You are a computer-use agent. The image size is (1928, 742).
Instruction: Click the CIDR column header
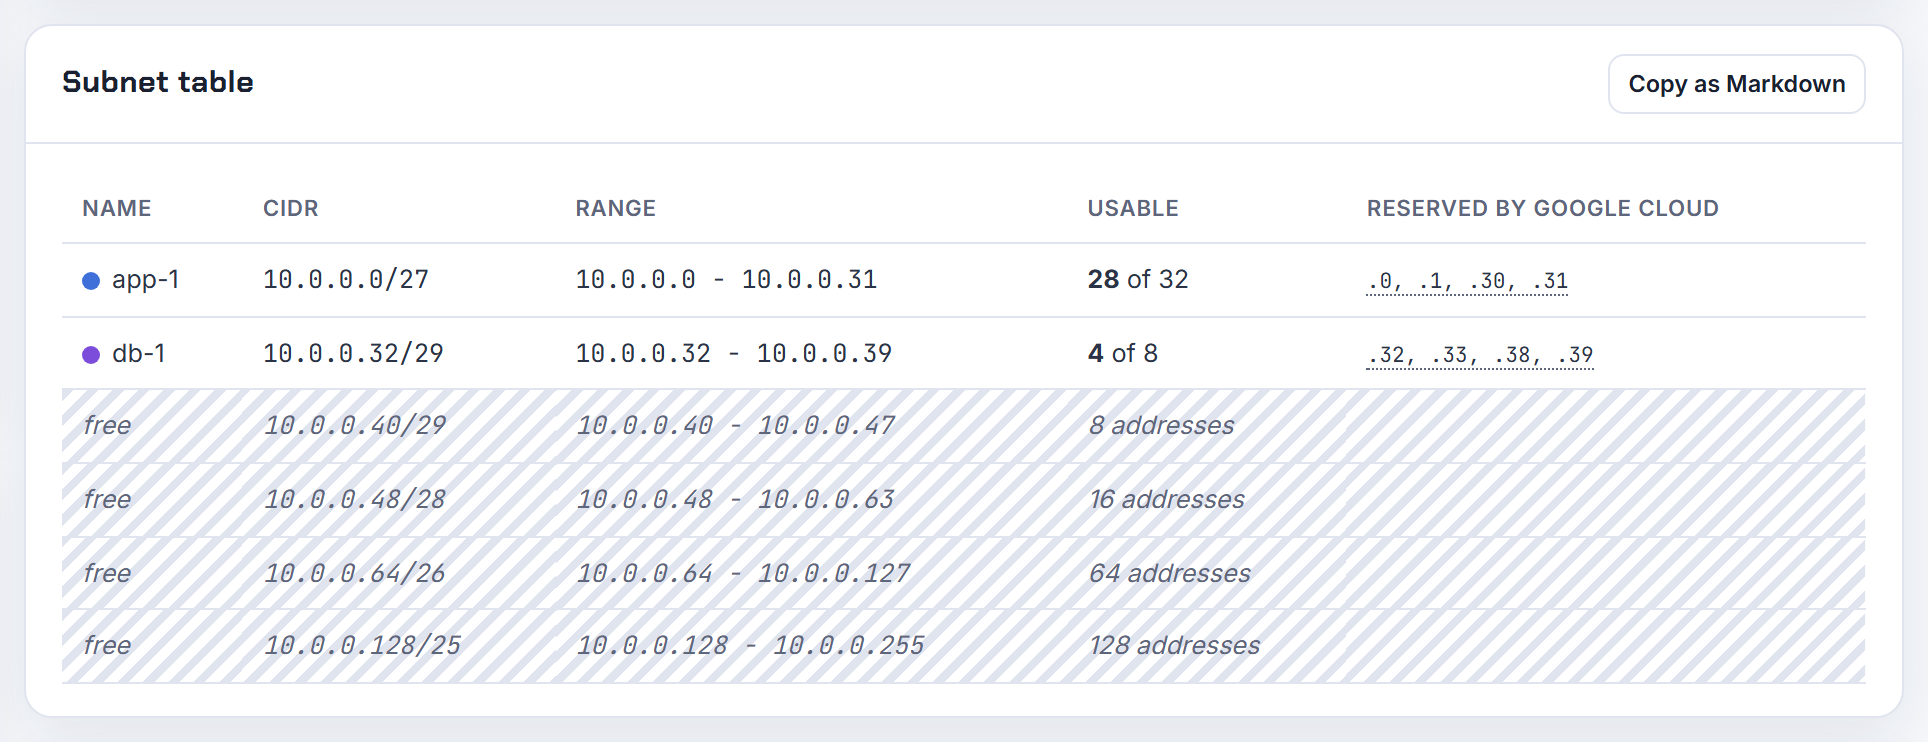(x=291, y=208)
